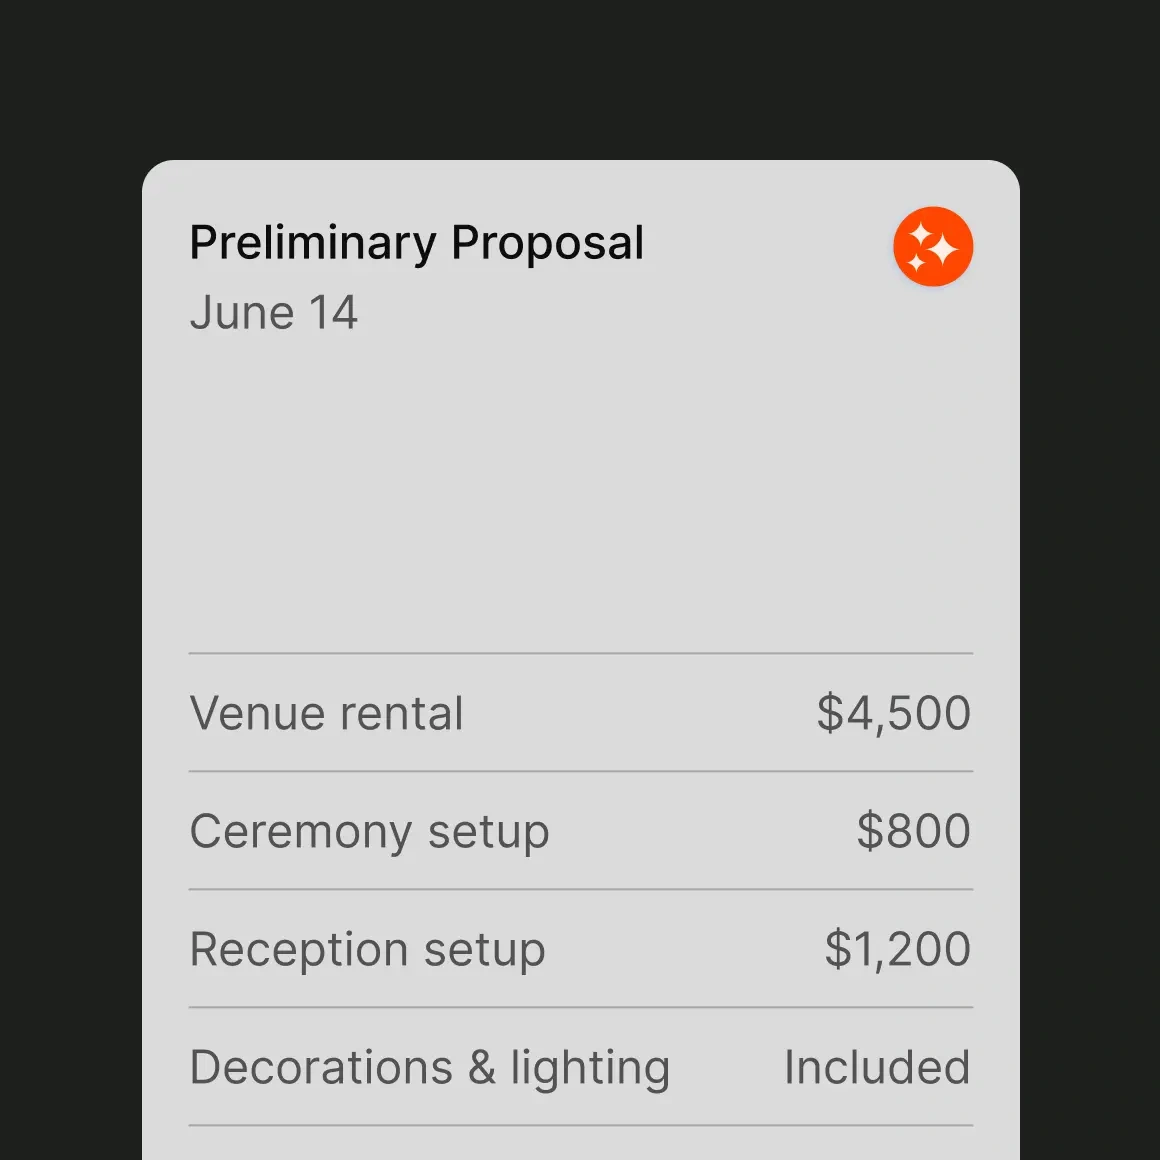Screen dimensions: 1160x1160
Task: Click the Included label for decorations
Action: point(877,1066)
